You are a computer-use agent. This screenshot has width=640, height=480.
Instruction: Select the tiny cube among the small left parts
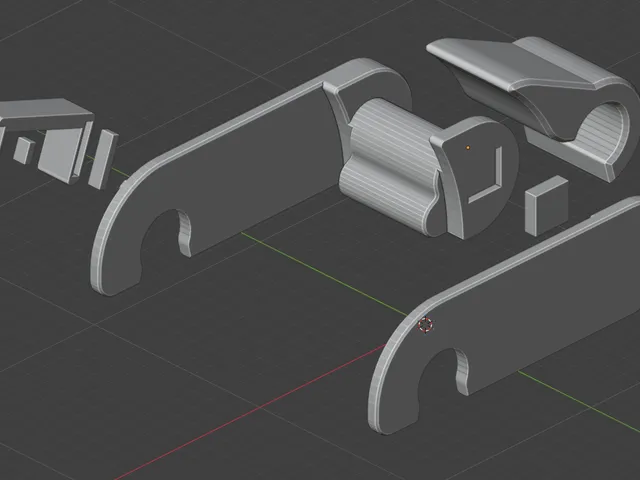coord(24,151)
